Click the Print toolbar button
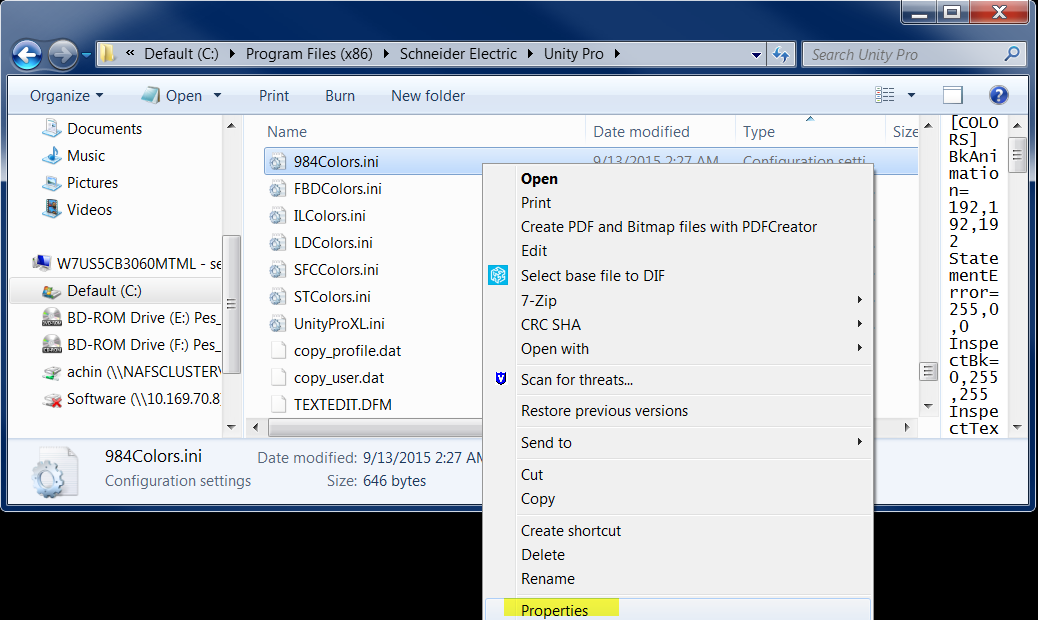Screen dimensions: 1038x620 274,96
